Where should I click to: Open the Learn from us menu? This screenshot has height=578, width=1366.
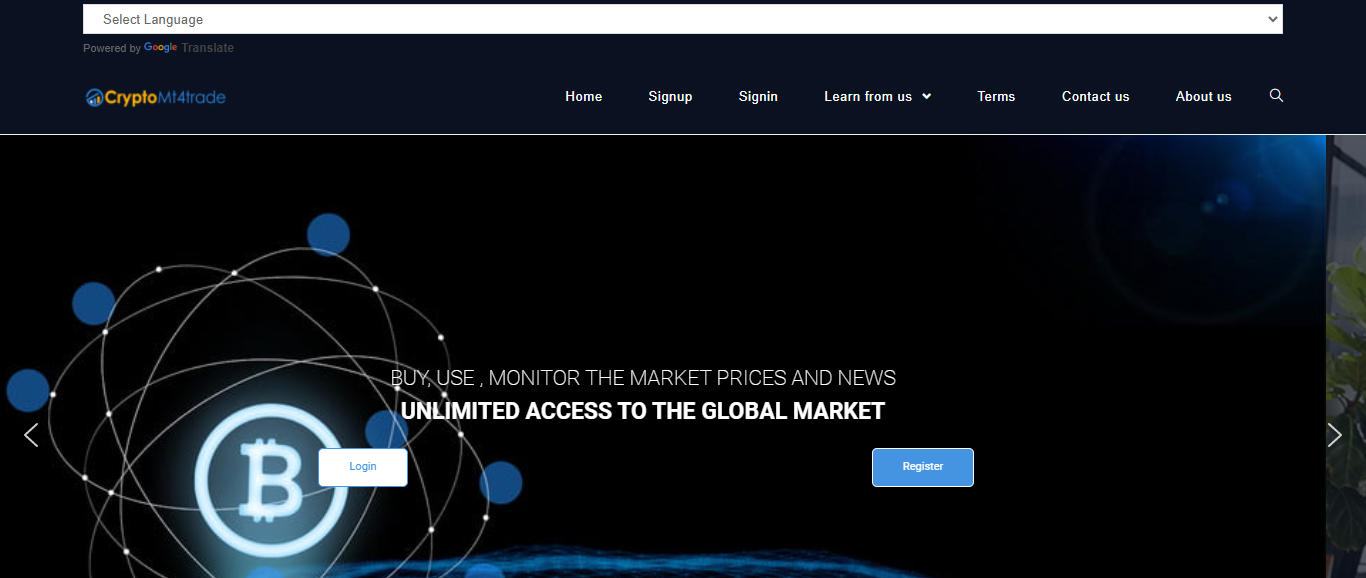[x=867, y=97]
